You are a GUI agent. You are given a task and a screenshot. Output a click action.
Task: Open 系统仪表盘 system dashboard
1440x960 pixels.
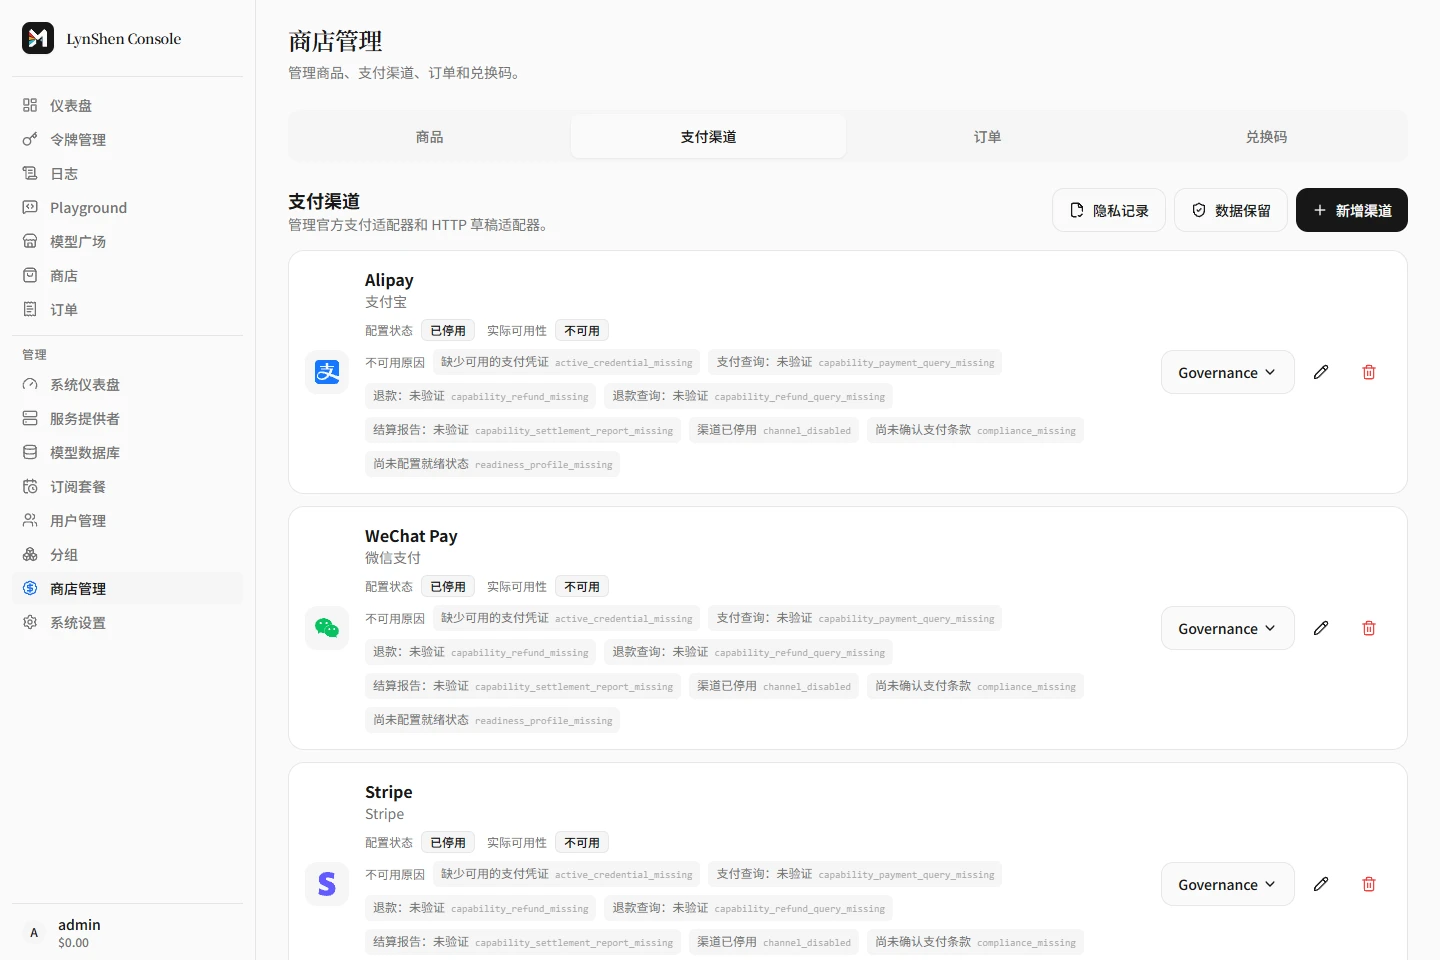(x=127, y=384)
